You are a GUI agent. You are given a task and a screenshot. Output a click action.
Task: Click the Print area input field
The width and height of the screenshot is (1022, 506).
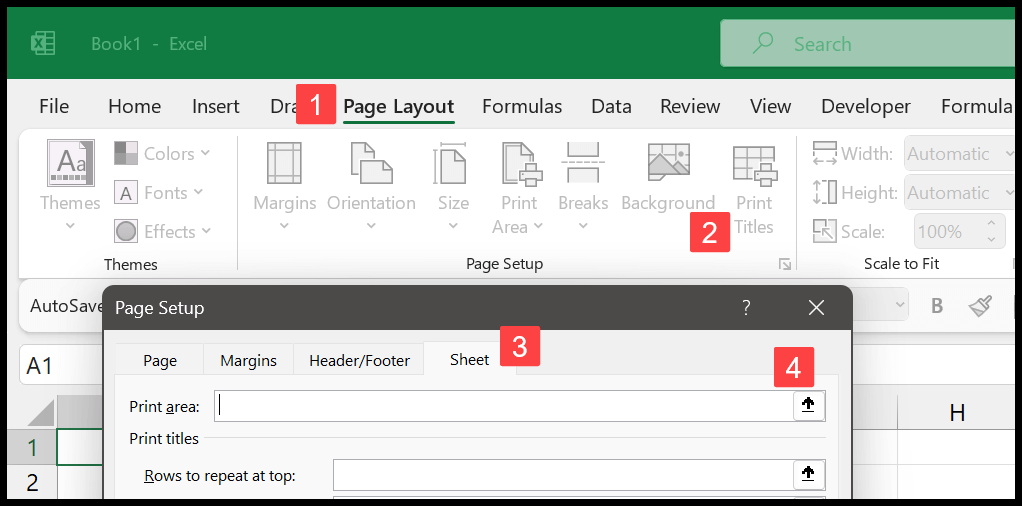tap(504, 406)
